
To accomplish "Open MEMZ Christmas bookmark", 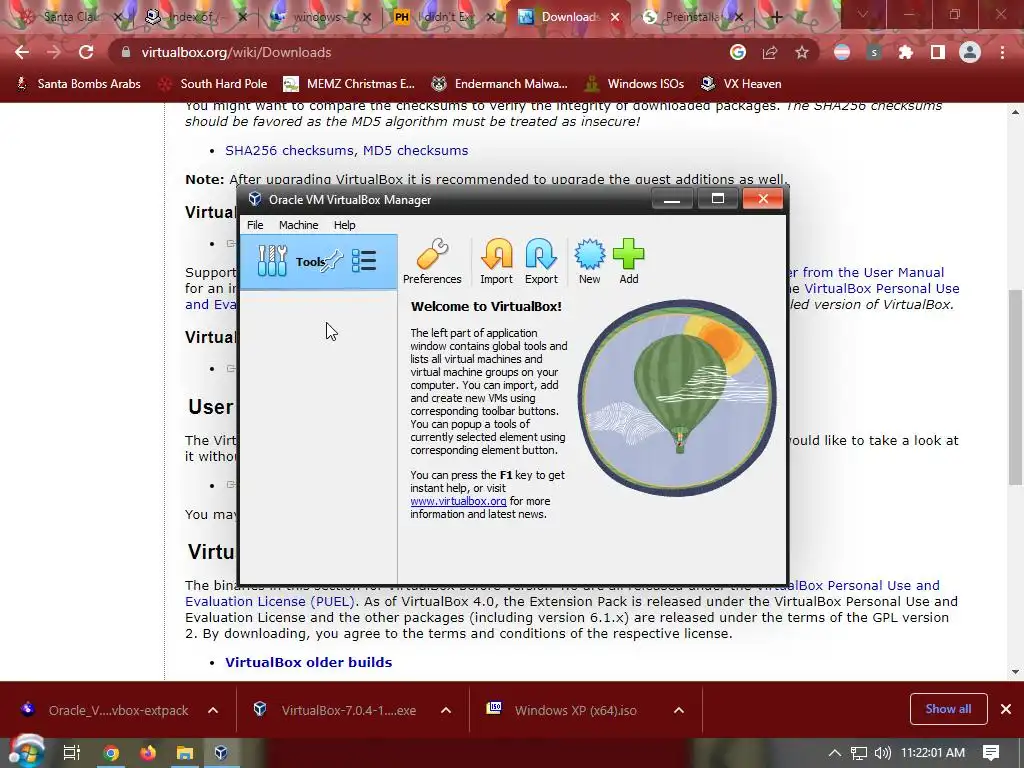I will pyautogui.click(x=349, y=84).
